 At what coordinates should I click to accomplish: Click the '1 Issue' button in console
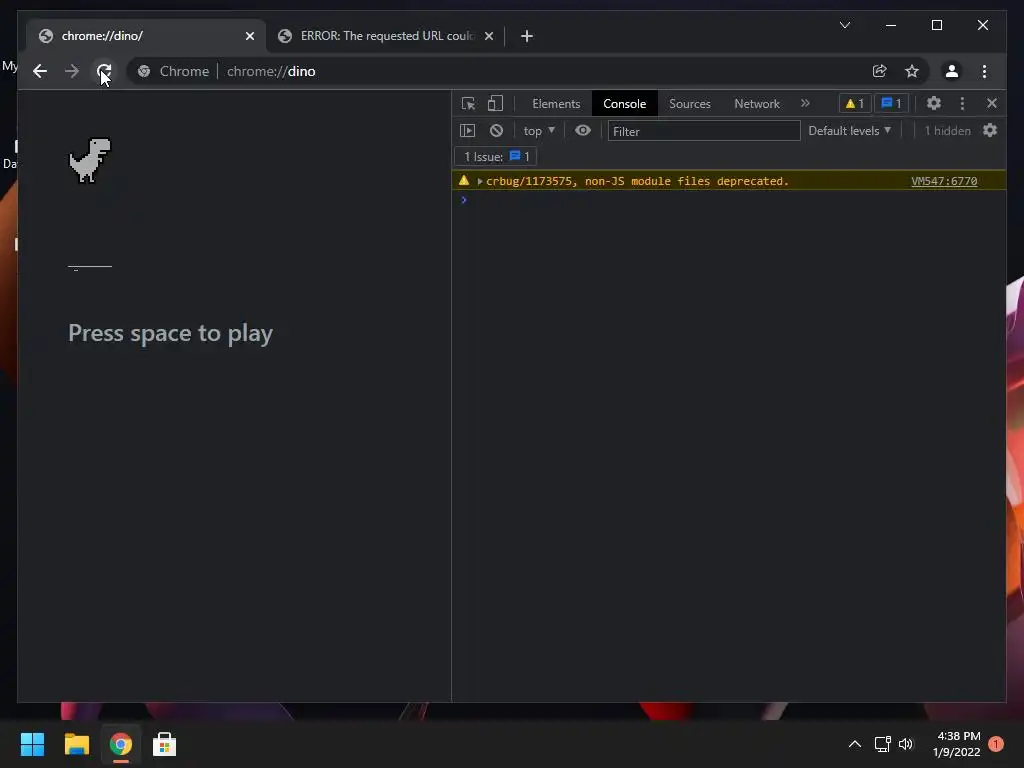(x=496, y=157)
